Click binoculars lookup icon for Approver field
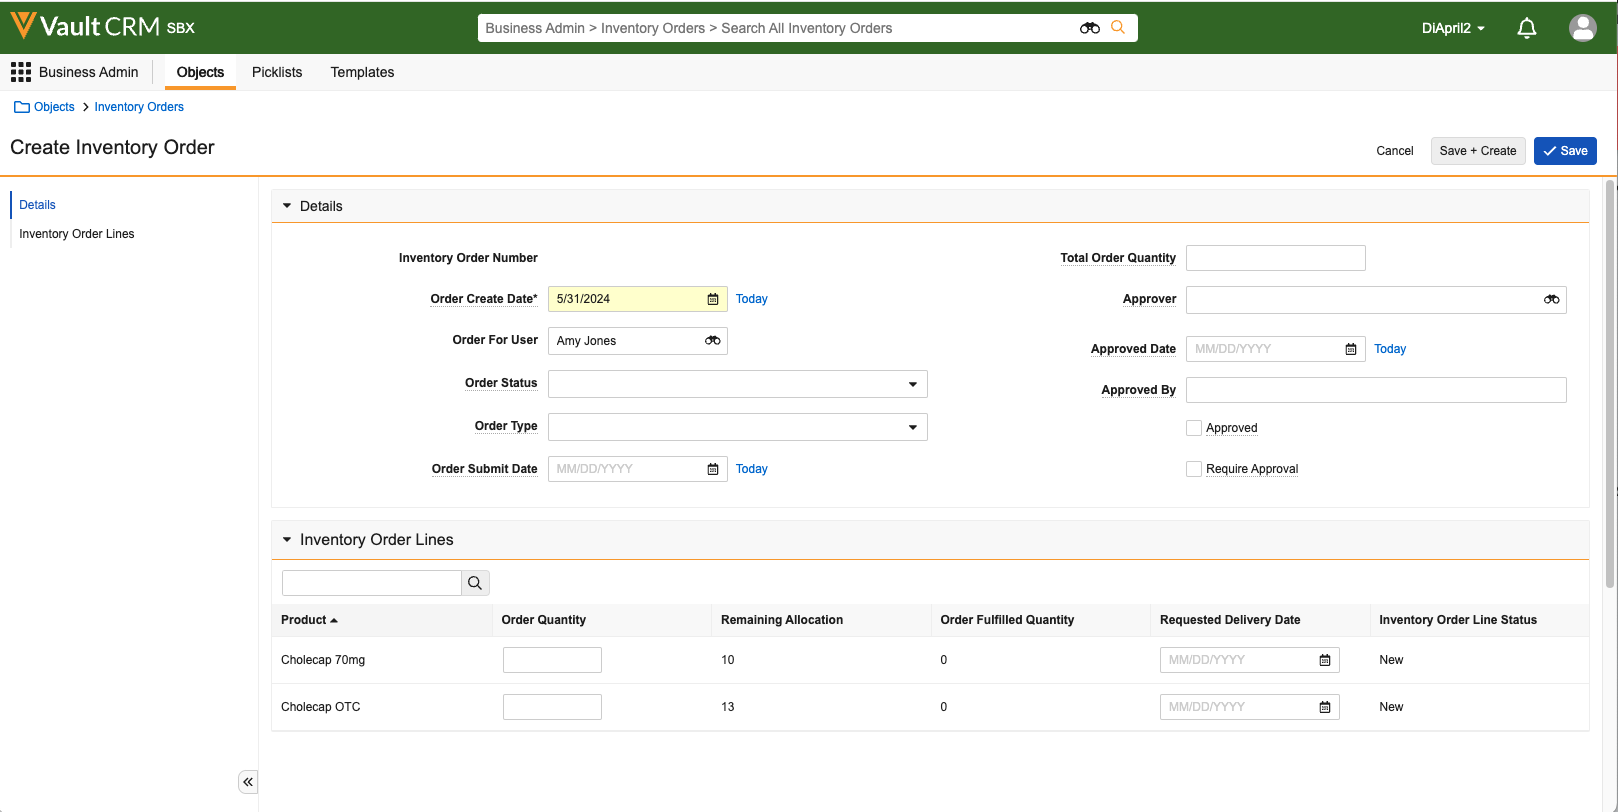 coord(1551,300)
